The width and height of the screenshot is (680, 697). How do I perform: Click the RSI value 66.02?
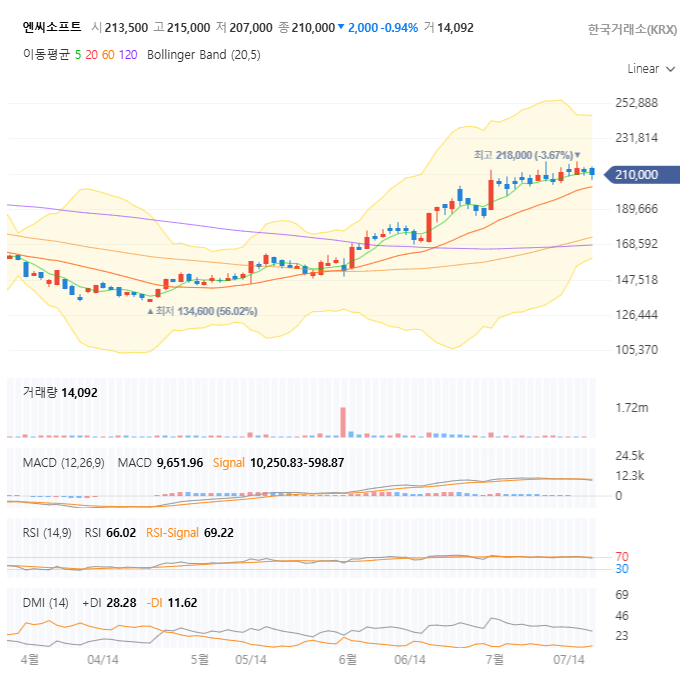121,533
